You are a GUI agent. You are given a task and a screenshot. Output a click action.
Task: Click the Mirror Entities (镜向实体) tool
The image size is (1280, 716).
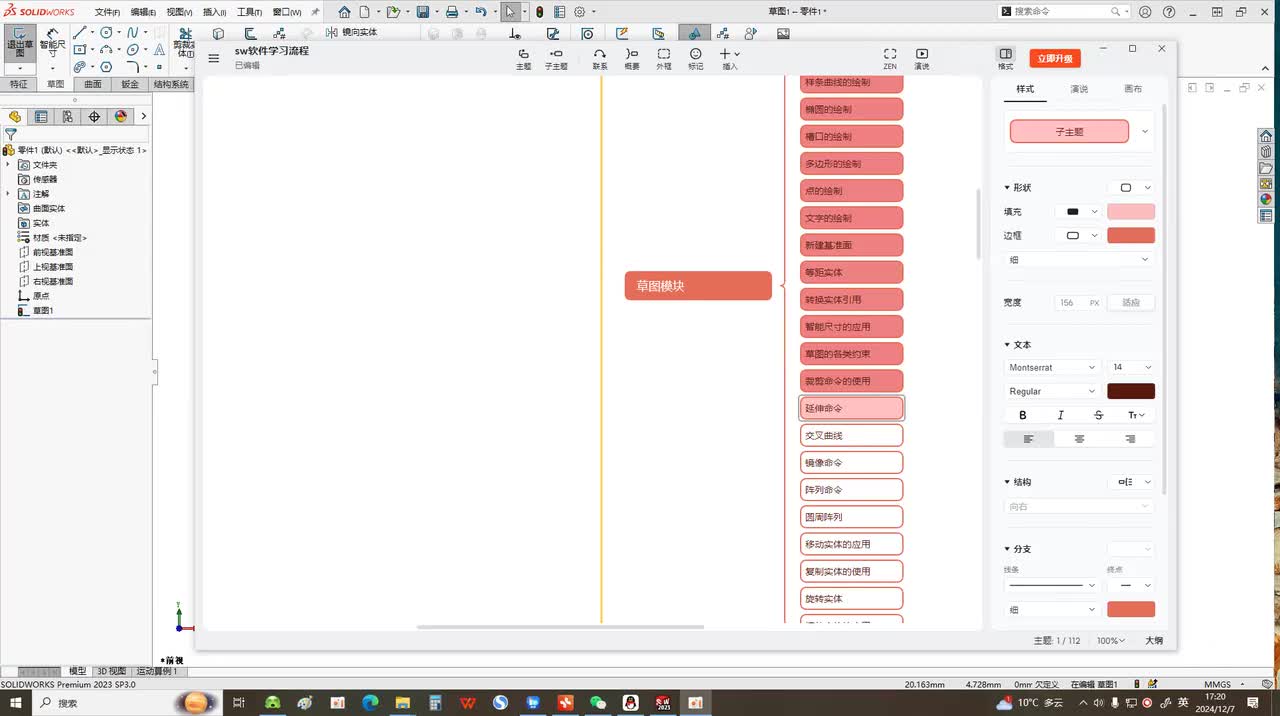point(352,32)
